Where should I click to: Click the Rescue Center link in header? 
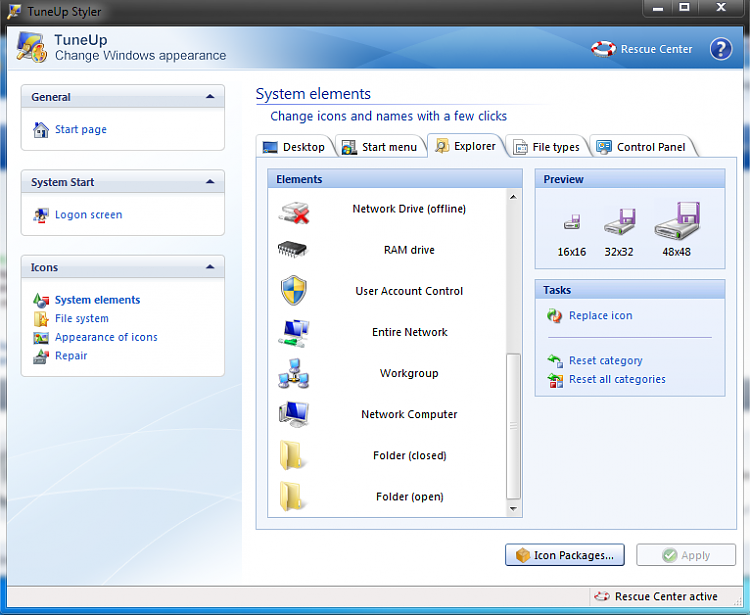point(656,49)
